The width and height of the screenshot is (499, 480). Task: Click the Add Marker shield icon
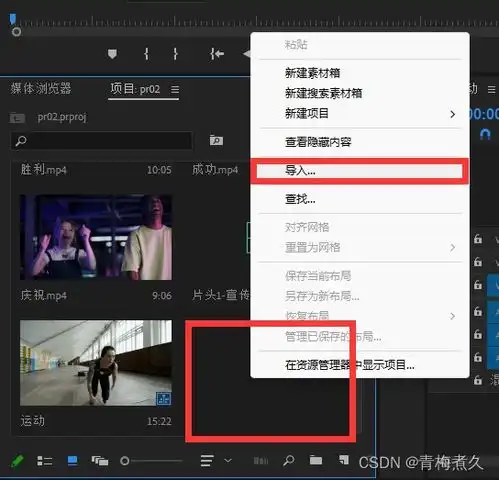pos(112,54)
